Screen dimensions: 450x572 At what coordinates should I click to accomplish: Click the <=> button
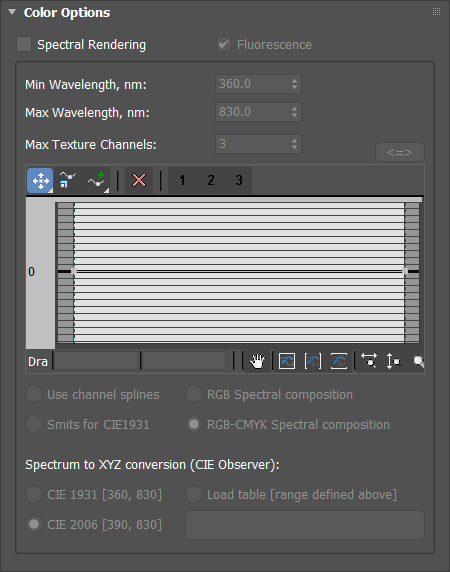coord(400,152)
